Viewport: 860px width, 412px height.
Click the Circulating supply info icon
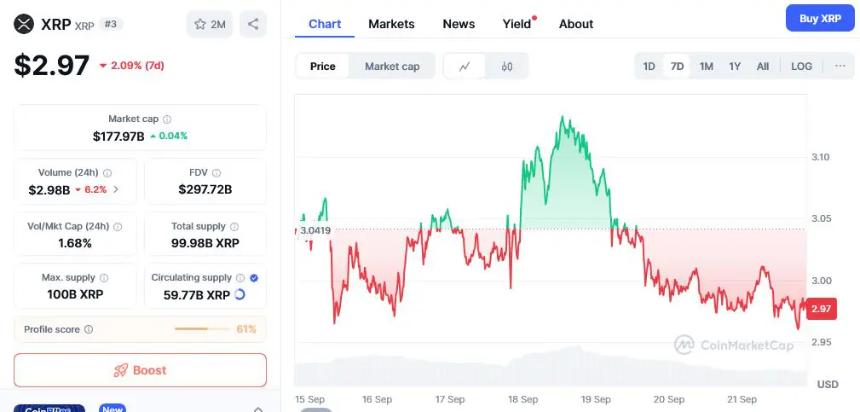pyautogui.click(x=239, y=278)
